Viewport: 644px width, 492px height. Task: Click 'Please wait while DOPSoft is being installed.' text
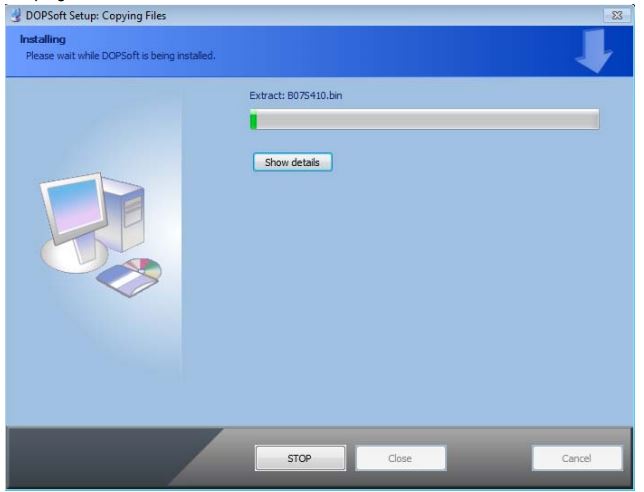120,55
